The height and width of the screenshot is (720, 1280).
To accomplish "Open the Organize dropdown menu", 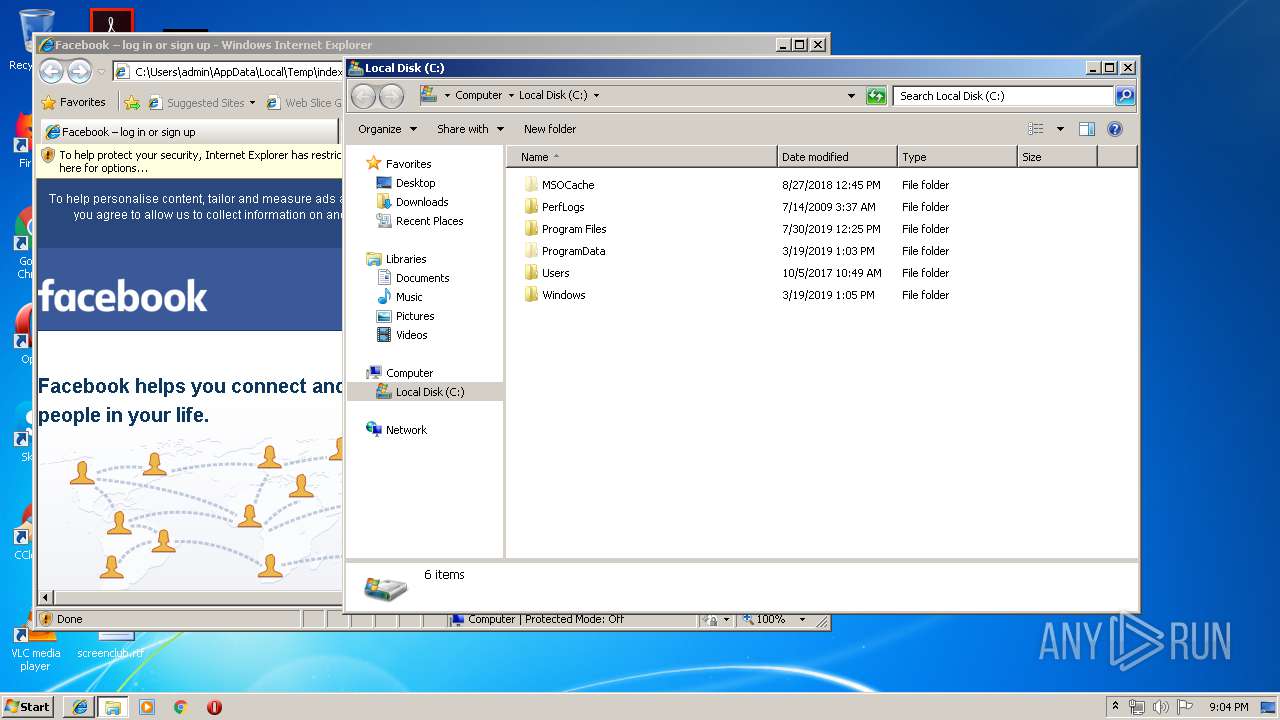I will click(387, 129).
